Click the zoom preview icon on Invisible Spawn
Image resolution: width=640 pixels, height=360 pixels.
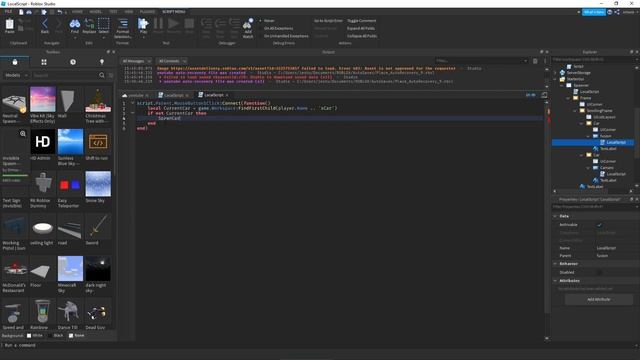(x=23, y=133)
